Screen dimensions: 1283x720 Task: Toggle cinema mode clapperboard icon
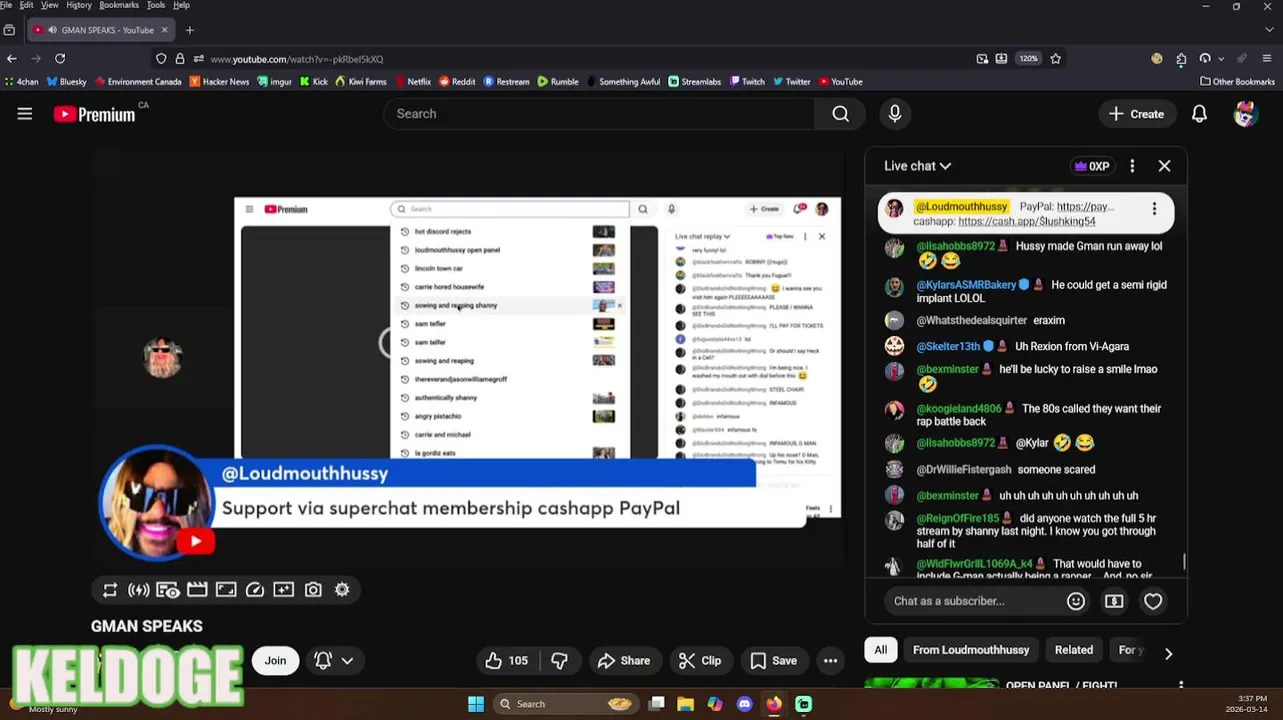(197, 590)
